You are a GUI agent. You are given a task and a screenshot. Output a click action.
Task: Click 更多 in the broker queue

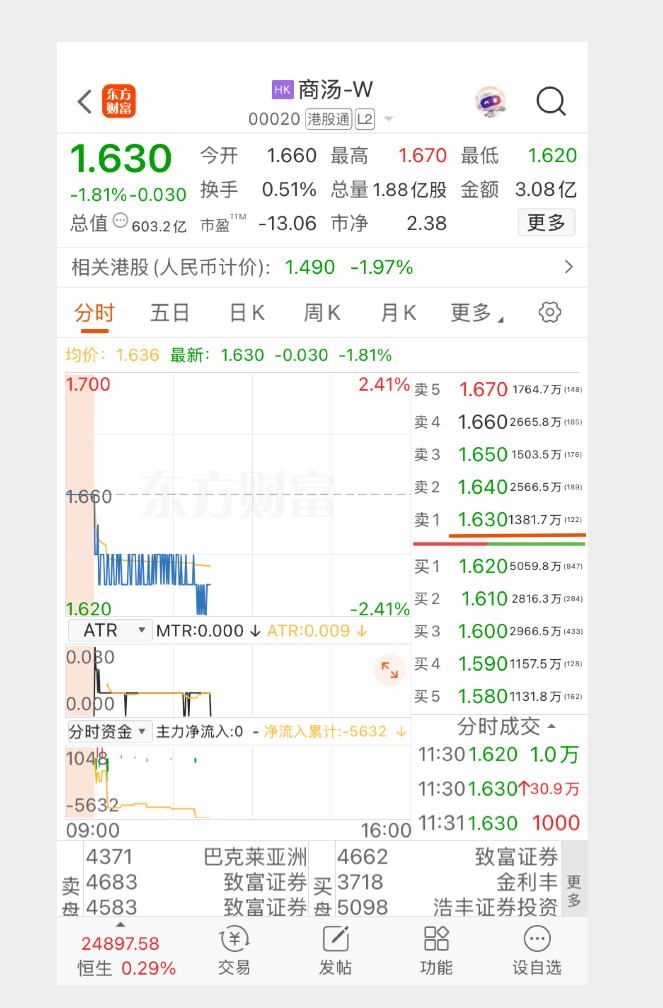(574, 890)
